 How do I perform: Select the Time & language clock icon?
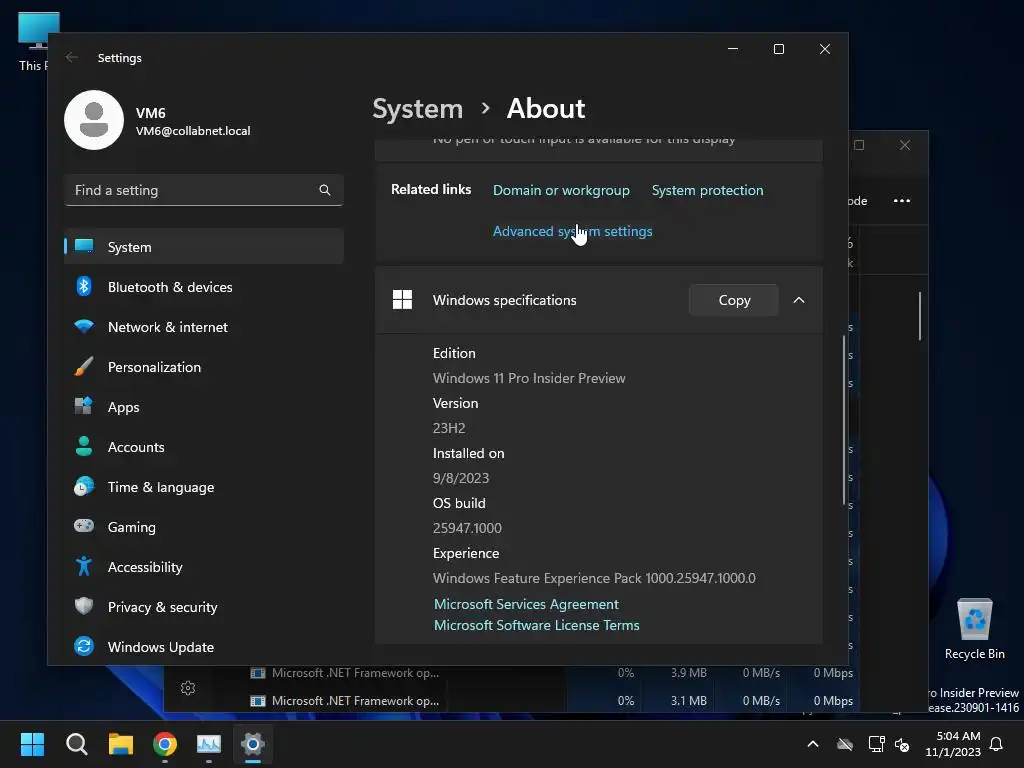click(84, 487)
